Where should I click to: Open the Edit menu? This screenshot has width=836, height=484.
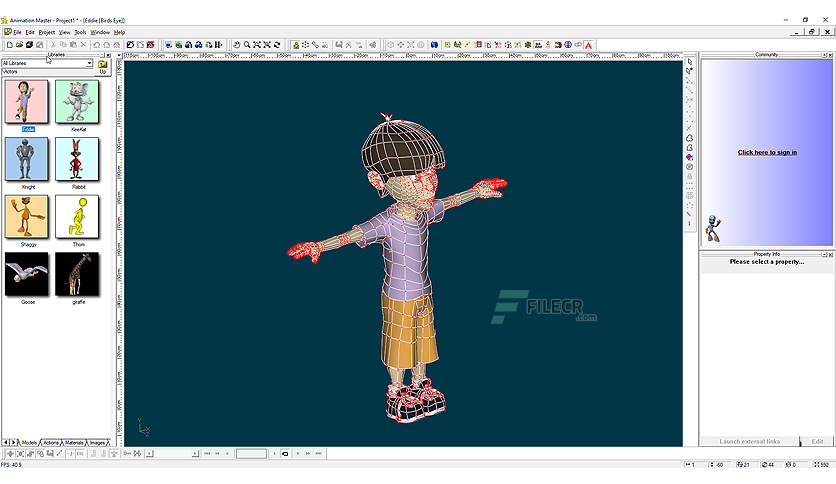(30, 33)
